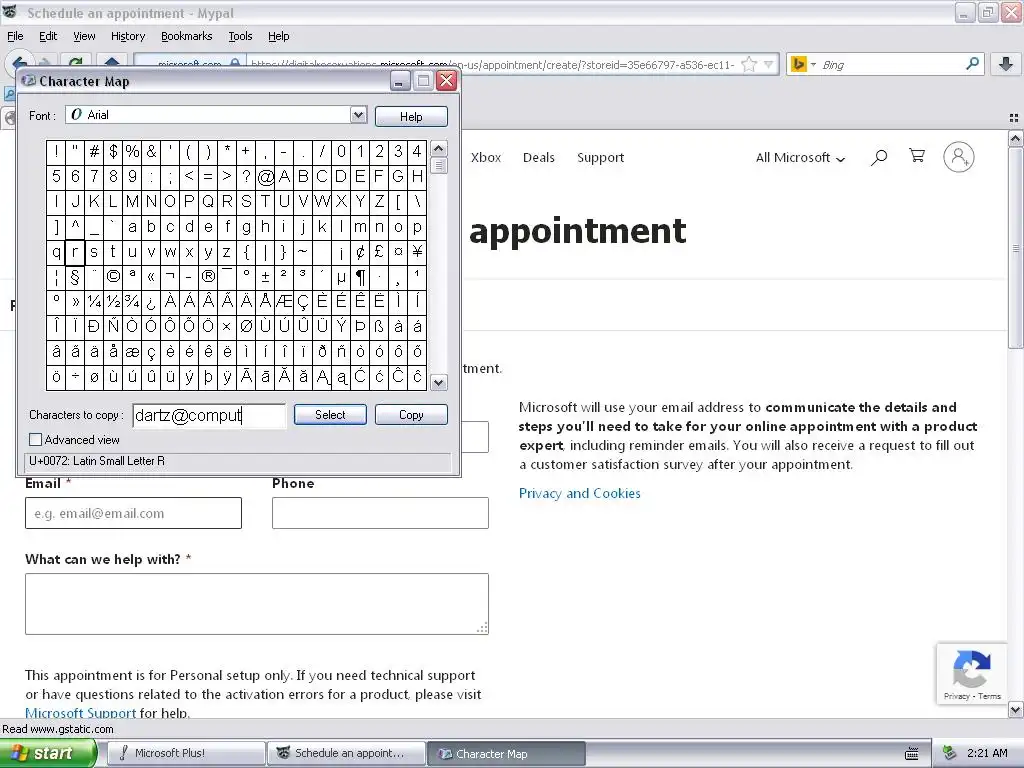Go to the Support navigation link
The height and width of the screenshot is (768, 1024).
[600, 157]
